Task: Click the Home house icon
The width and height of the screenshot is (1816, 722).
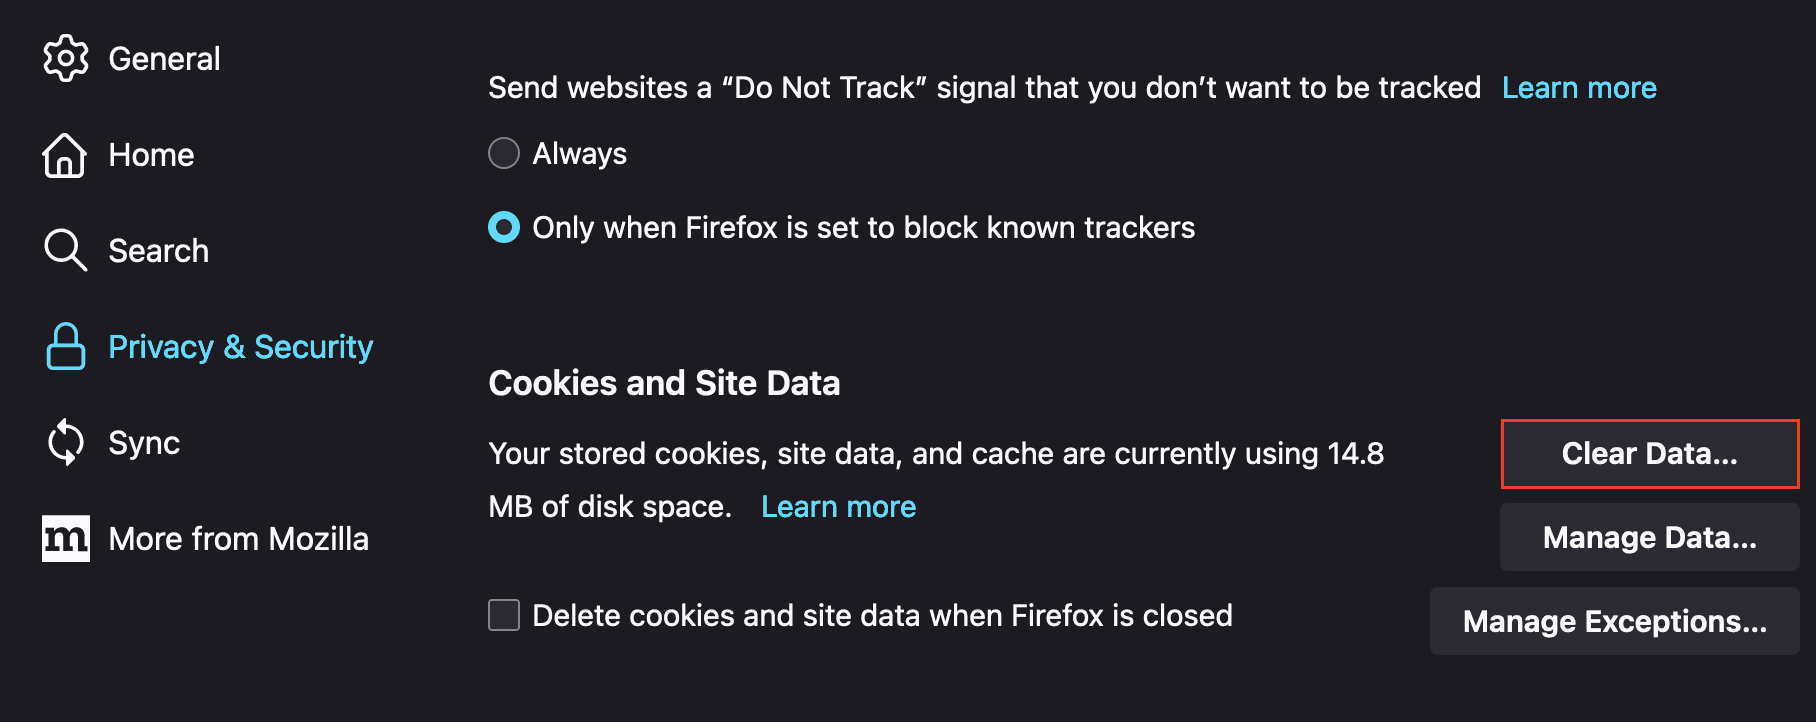Action: (x=65, y=155)
